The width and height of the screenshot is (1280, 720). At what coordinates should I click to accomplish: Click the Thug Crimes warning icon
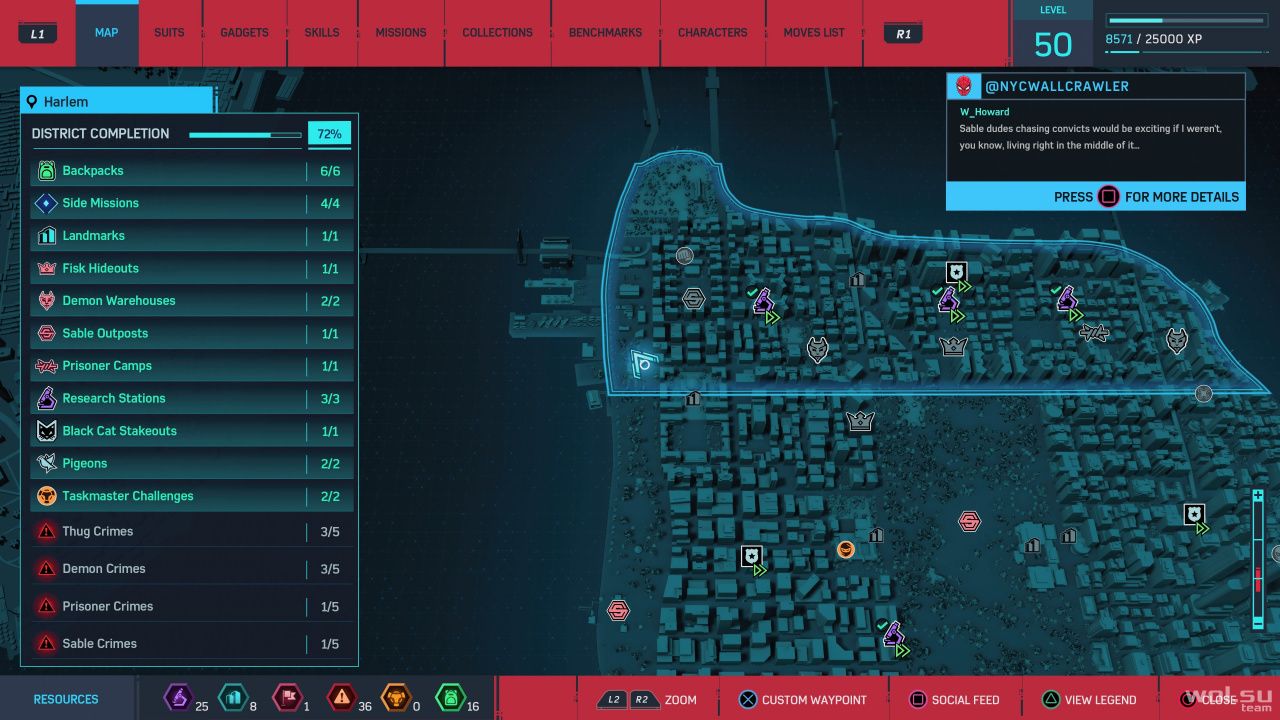pyautogui.click(x=46, y=532)
